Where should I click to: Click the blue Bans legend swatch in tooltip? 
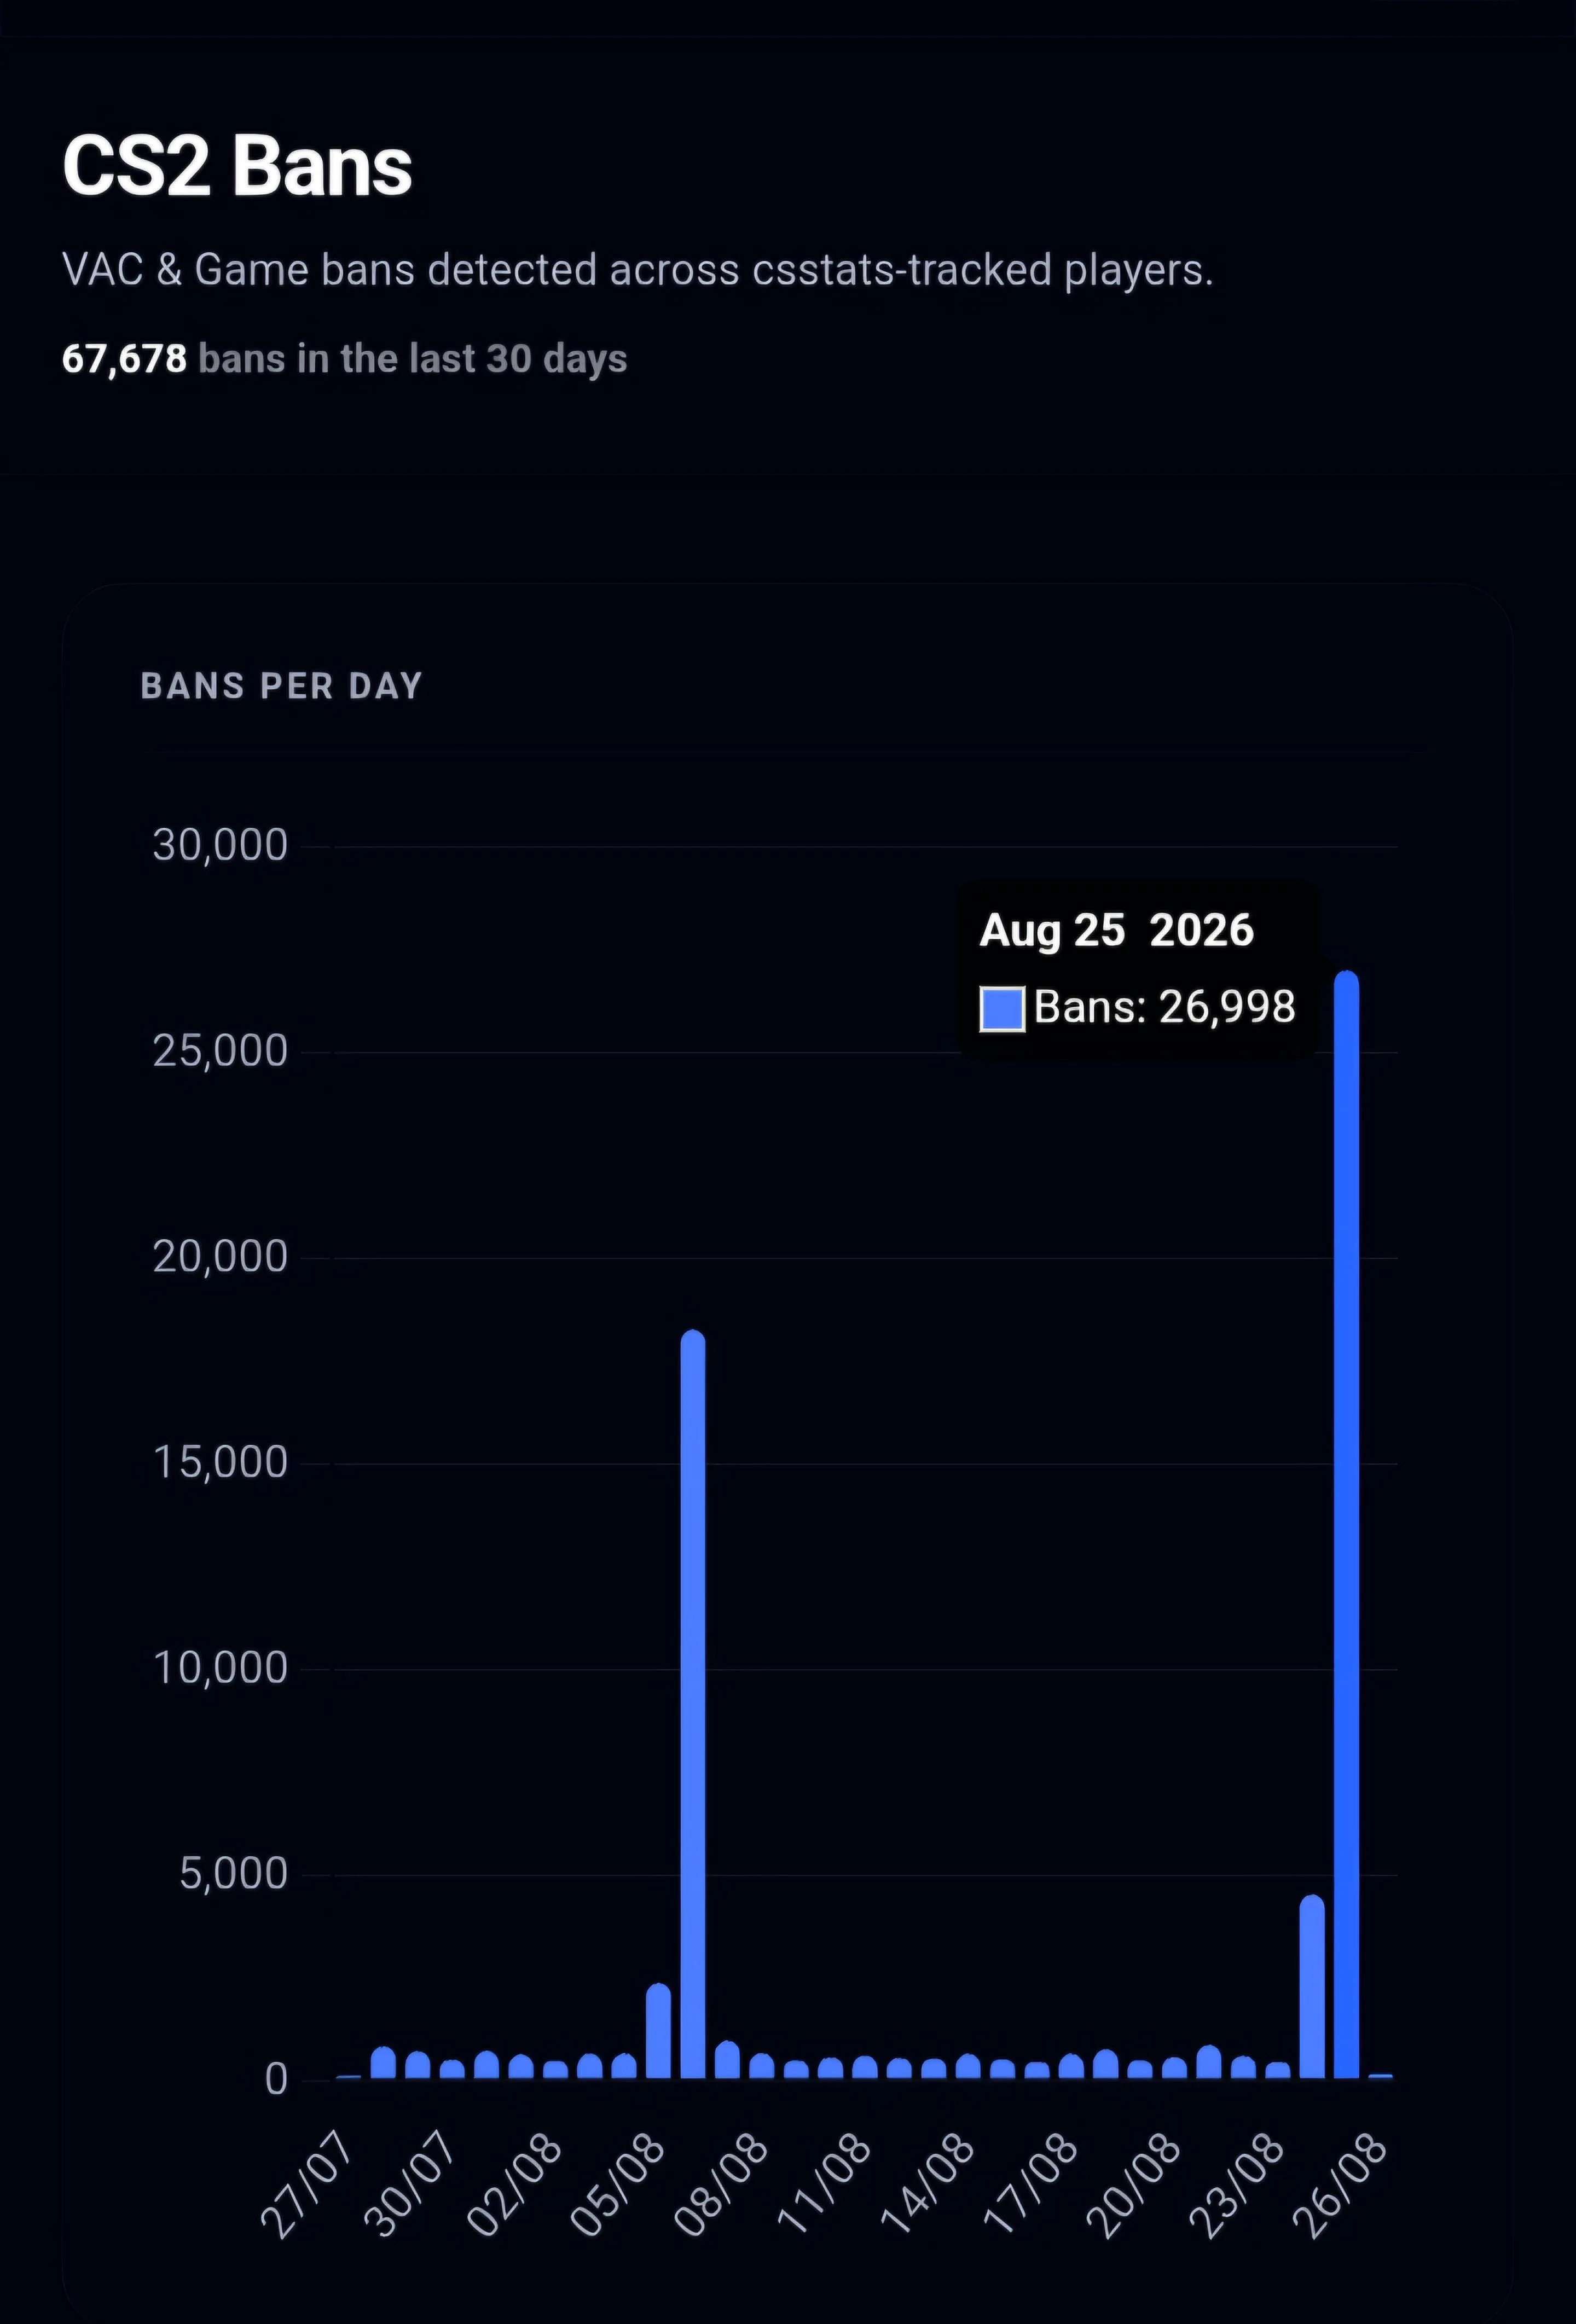(x=1001, y=1008)
